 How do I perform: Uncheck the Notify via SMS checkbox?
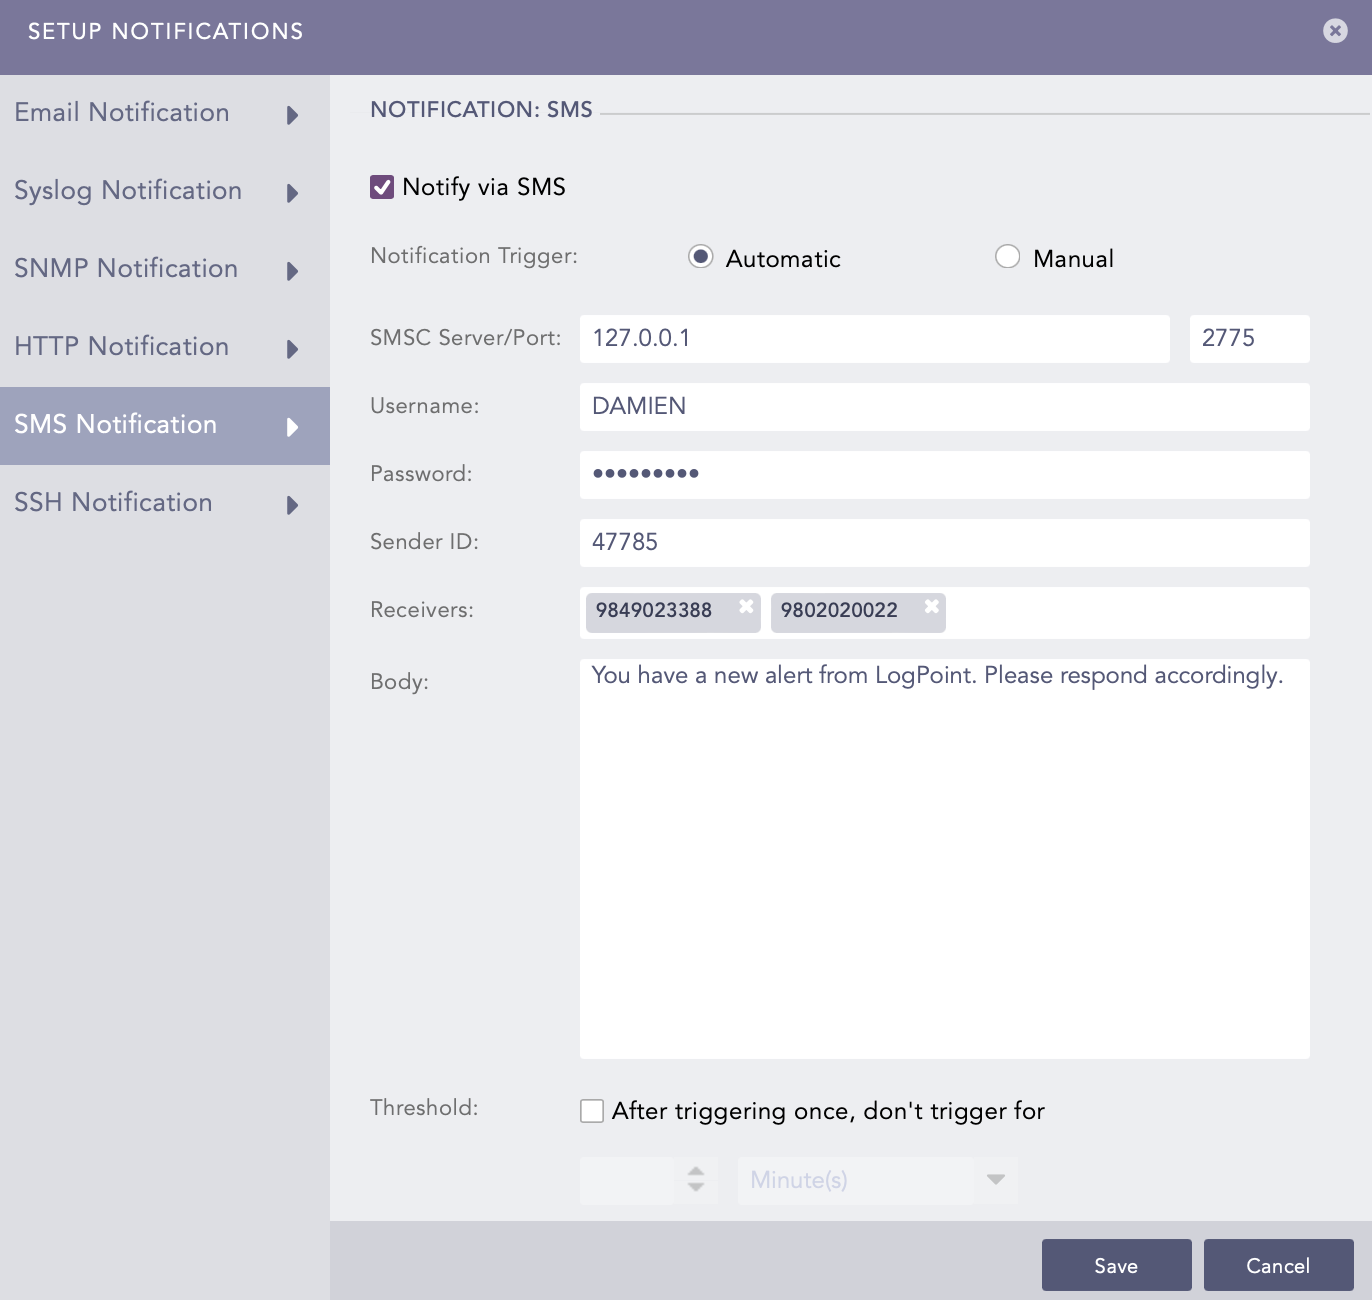(x=382, y=187)
